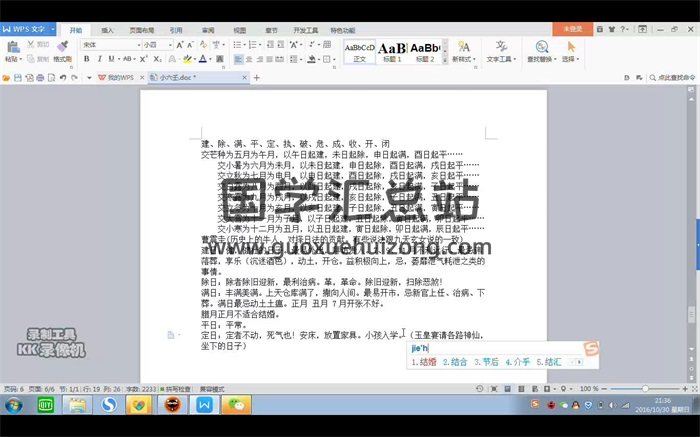Apply the 标题 1 style
Image resolution: width=700 pixels, height=437 pixels.
392,52
